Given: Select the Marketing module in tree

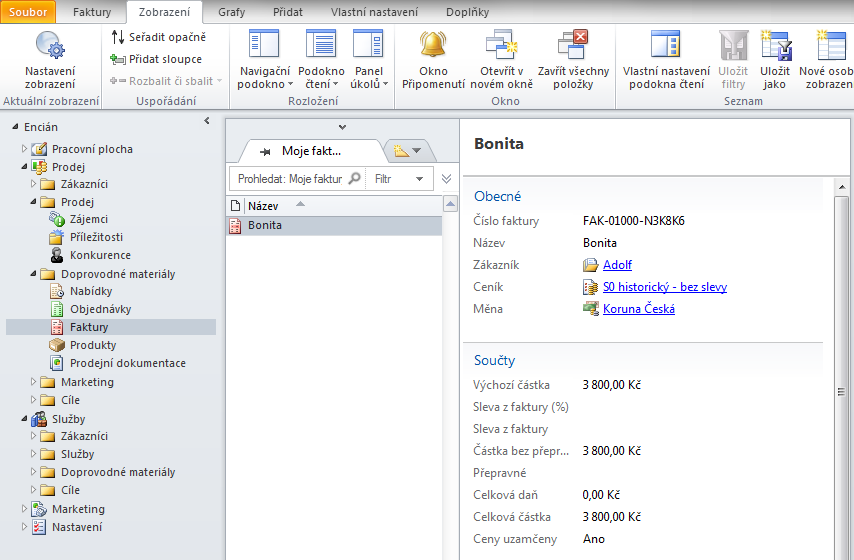Looking at the screenshot, I should tap(78, 509).
